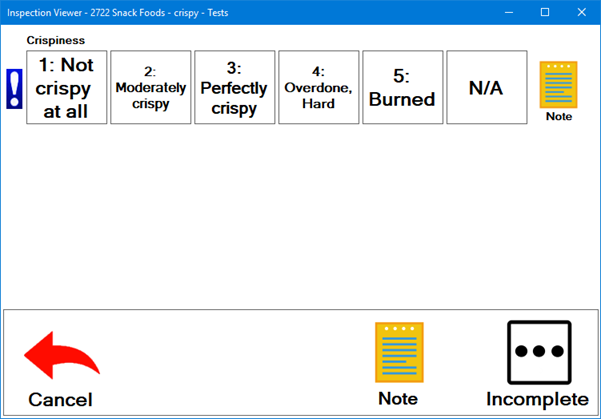
Task: Open the note icon beside Crispiness ratings
Action: [x=558, y=84]
